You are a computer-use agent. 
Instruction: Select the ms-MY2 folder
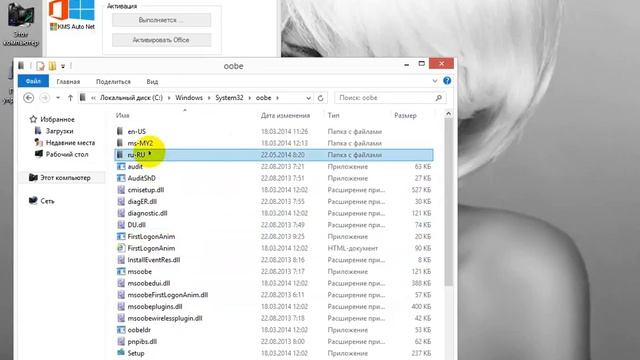tap(140, 143)
